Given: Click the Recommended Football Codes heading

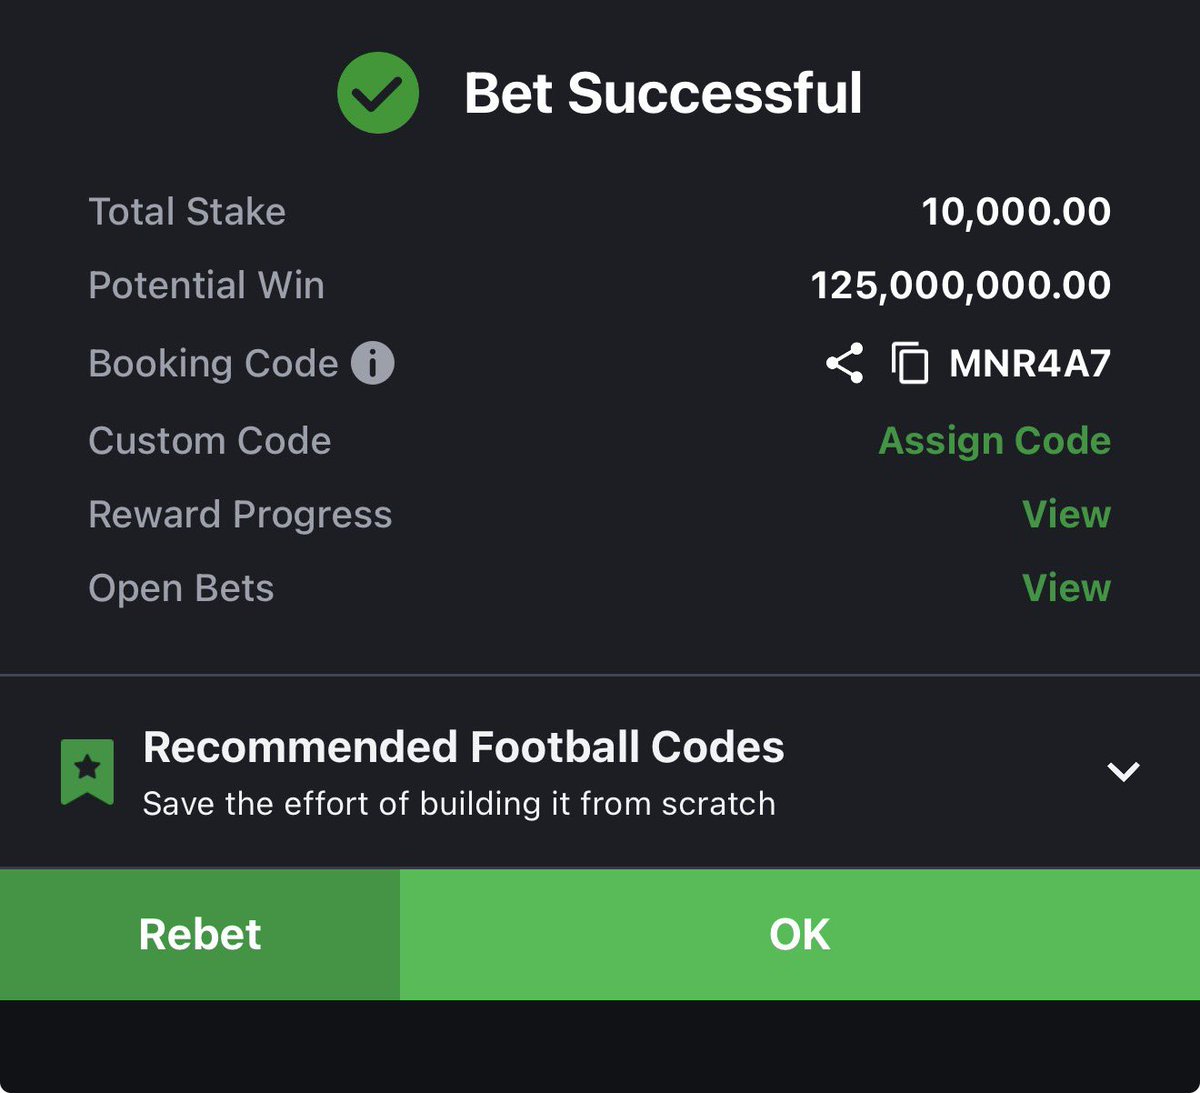Looking at the screenshot, I should (x=463, y=747).
